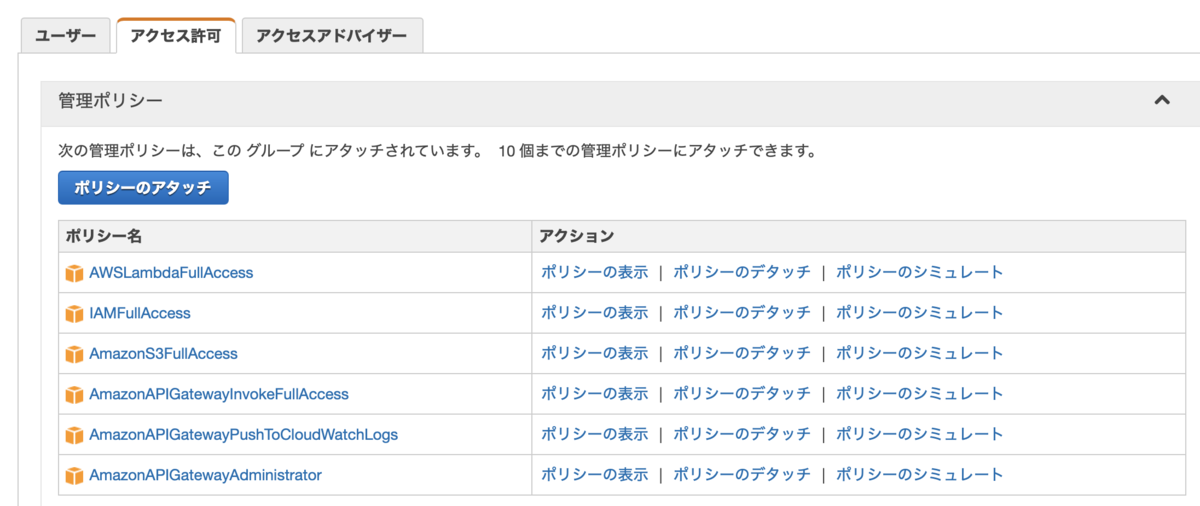Click the AmazonAPIGatewayAdministrator cube icon
Viewport: 1200px width, 506px height.
(x=74, y=476)
